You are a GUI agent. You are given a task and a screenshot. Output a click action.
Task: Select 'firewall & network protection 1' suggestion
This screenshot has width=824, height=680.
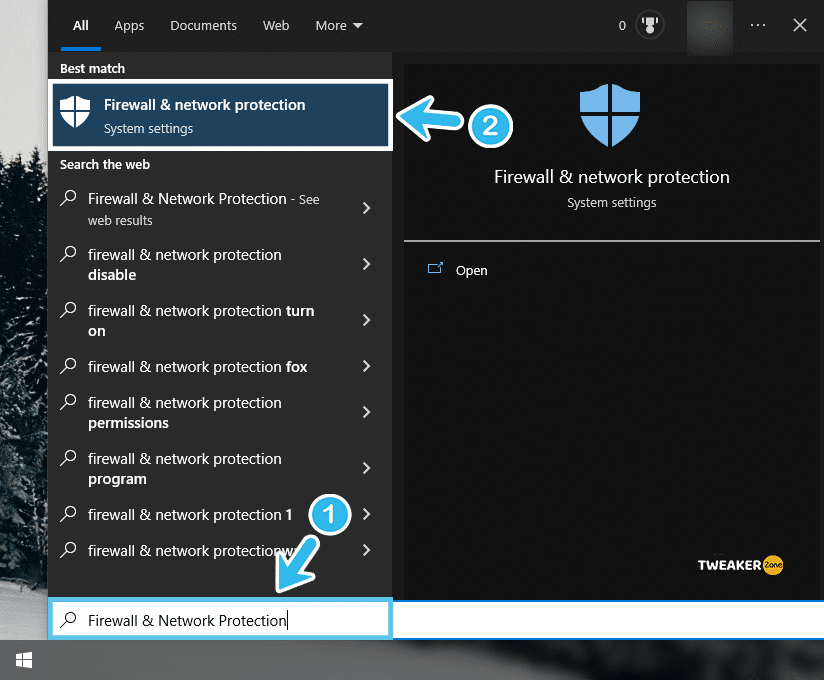(190, 515)
